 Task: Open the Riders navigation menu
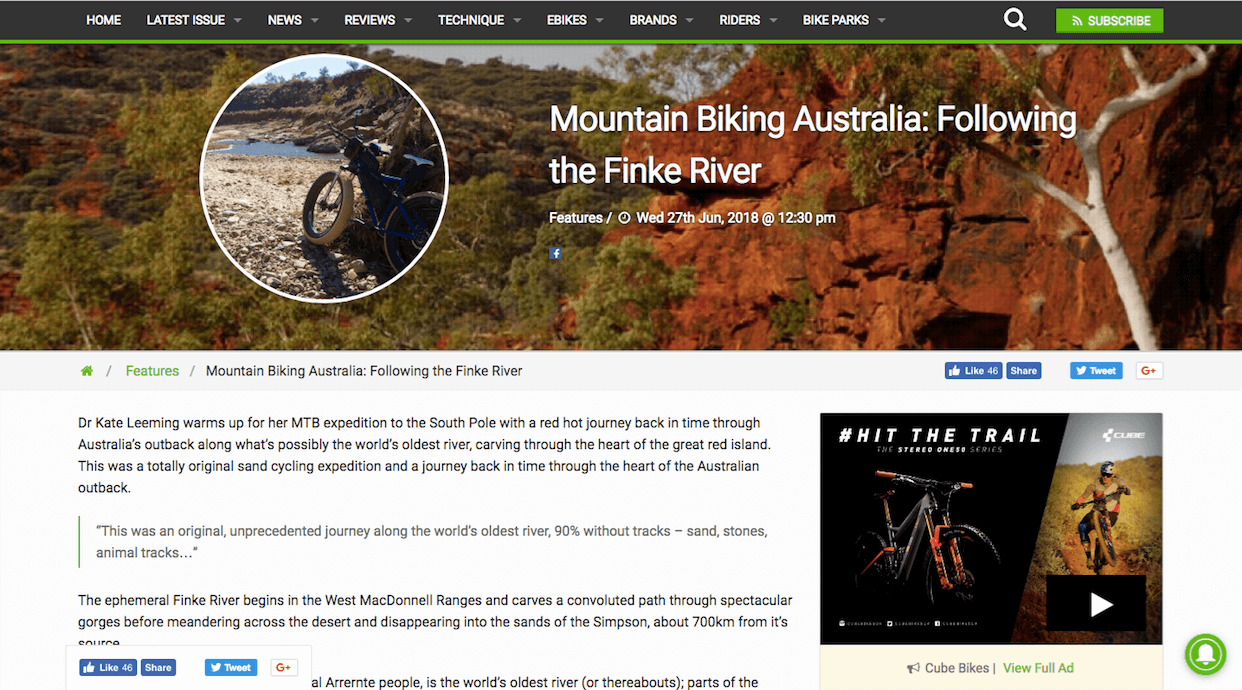(x=747, y=20)
